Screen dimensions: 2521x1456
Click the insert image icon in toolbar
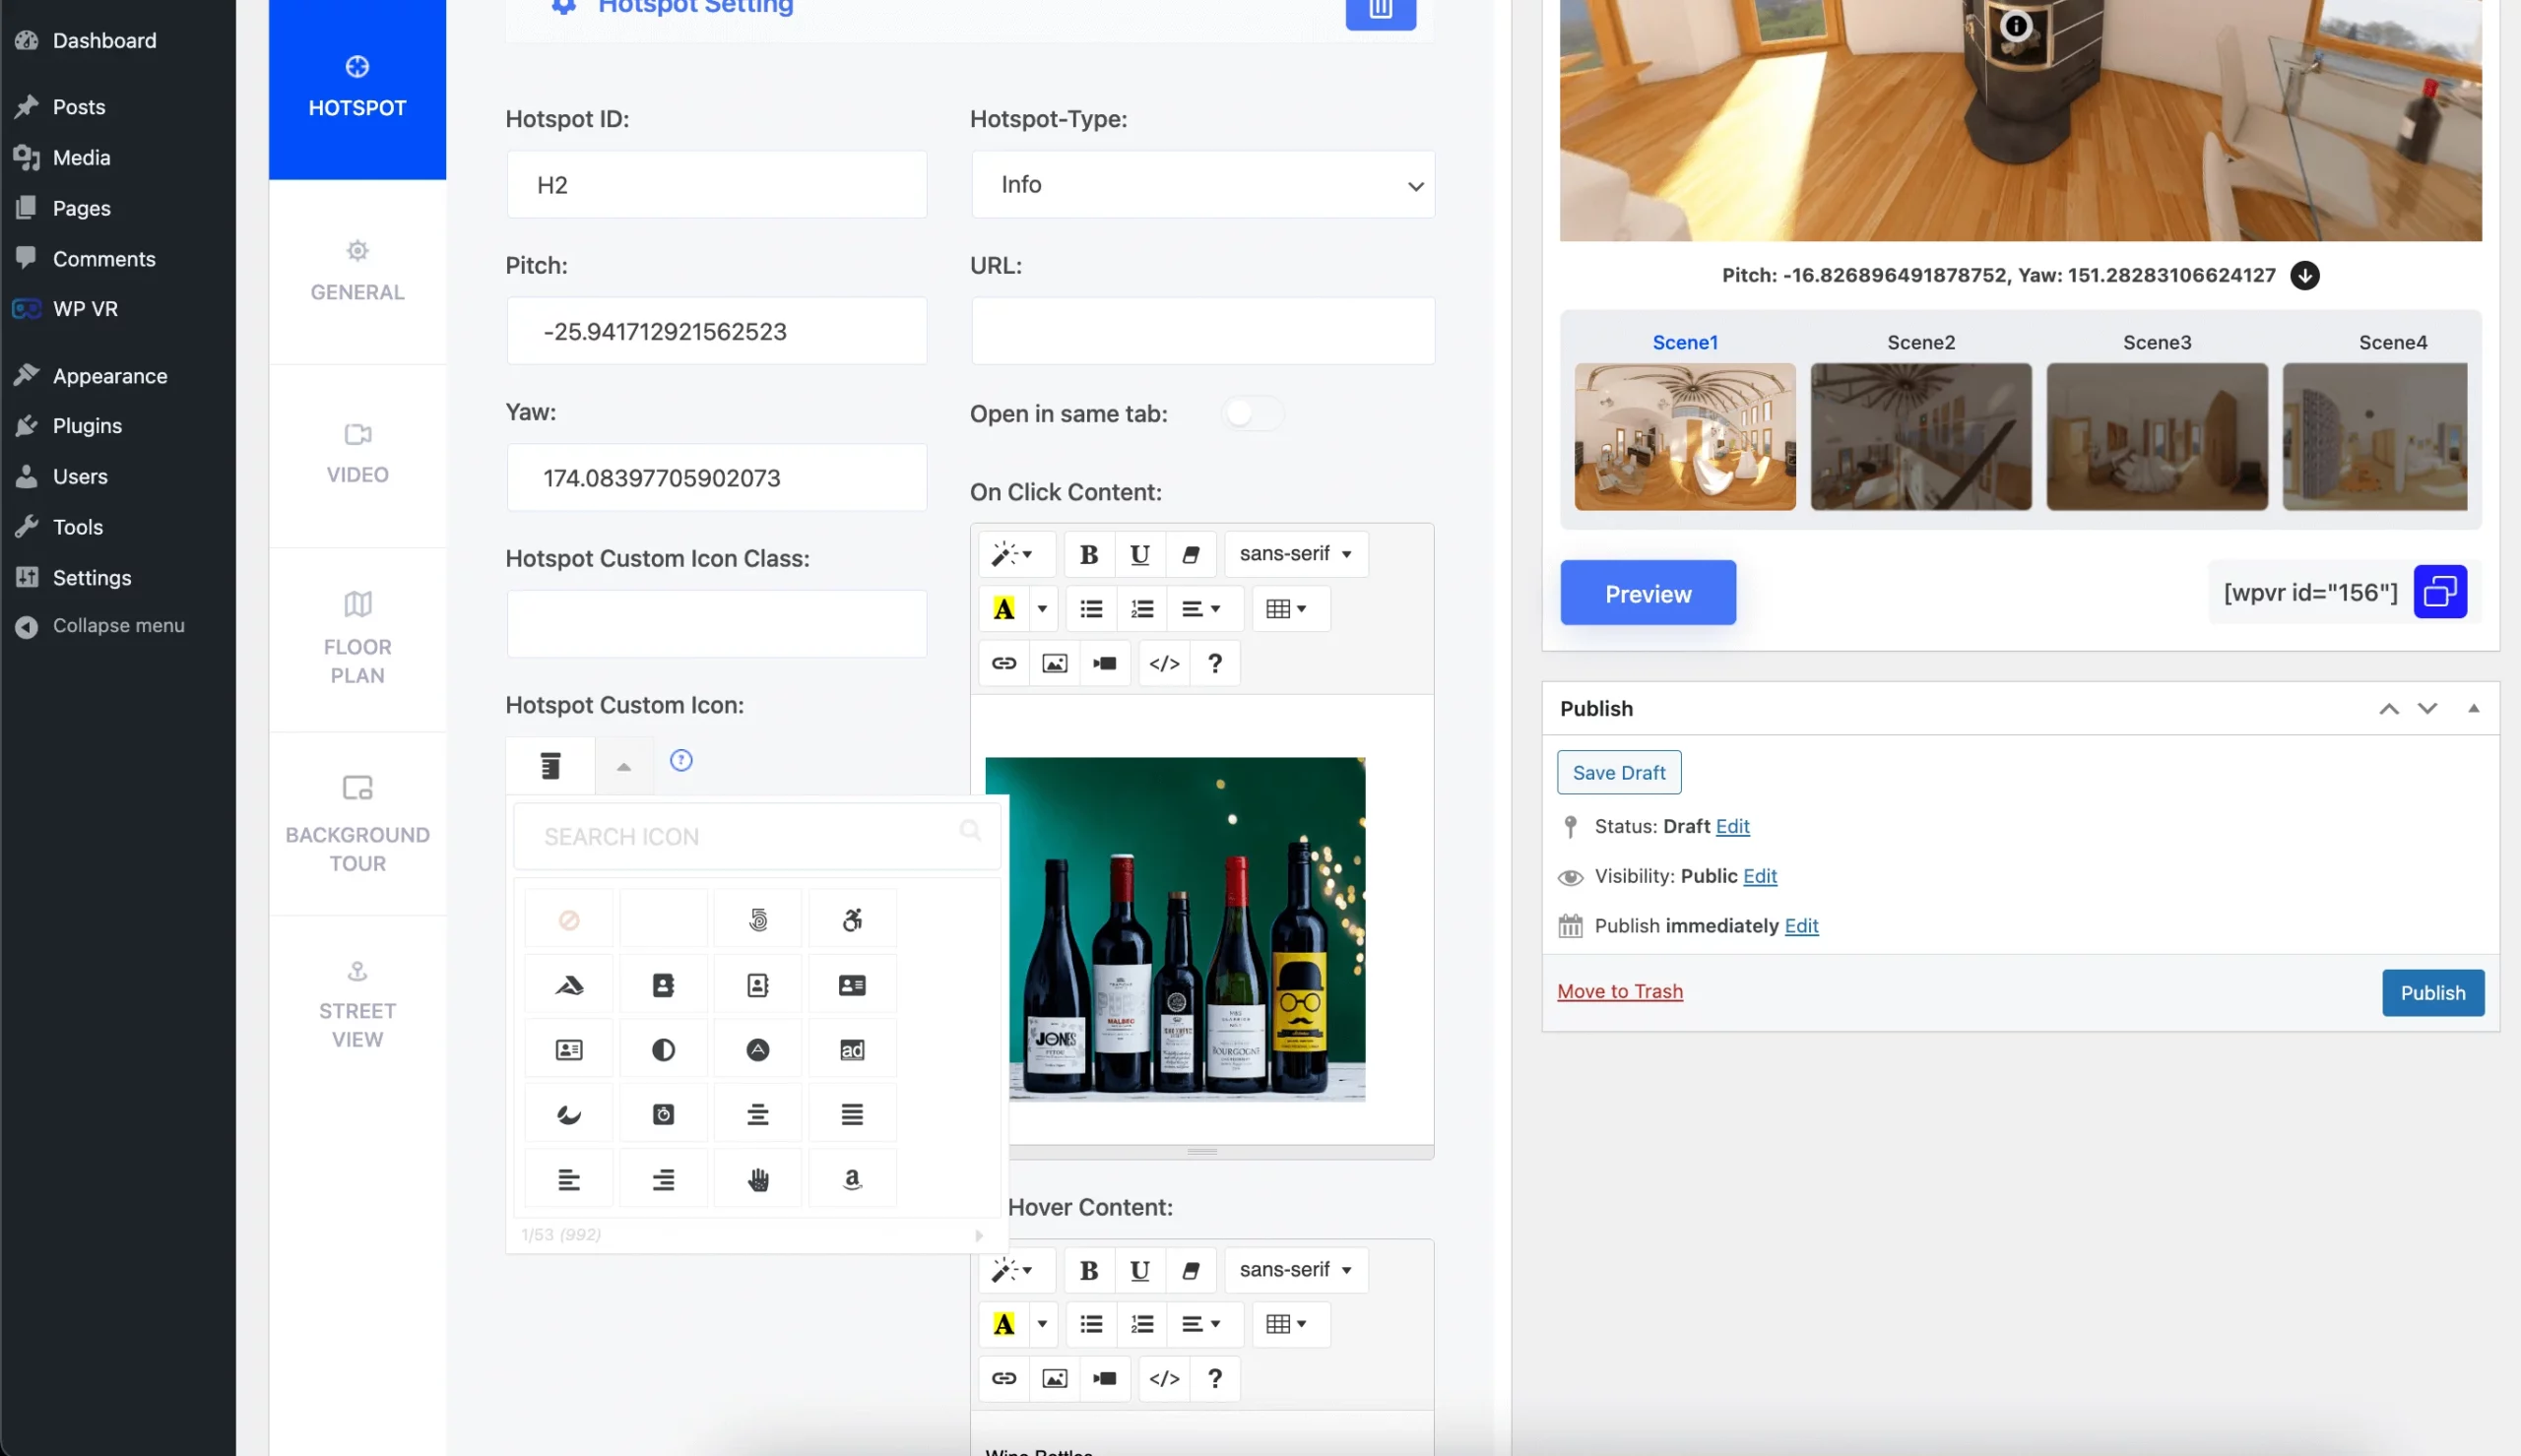click(1054, 663)
